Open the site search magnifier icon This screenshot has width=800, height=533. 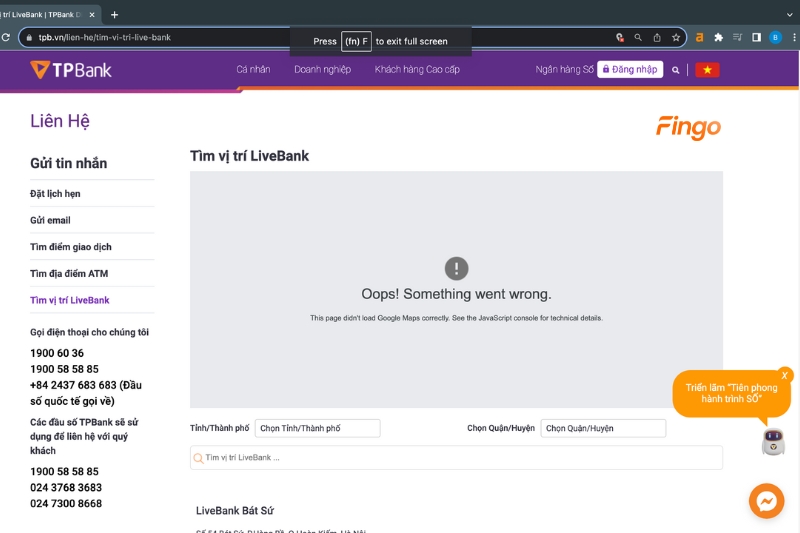pyautogui.click(x=676, y=70)
